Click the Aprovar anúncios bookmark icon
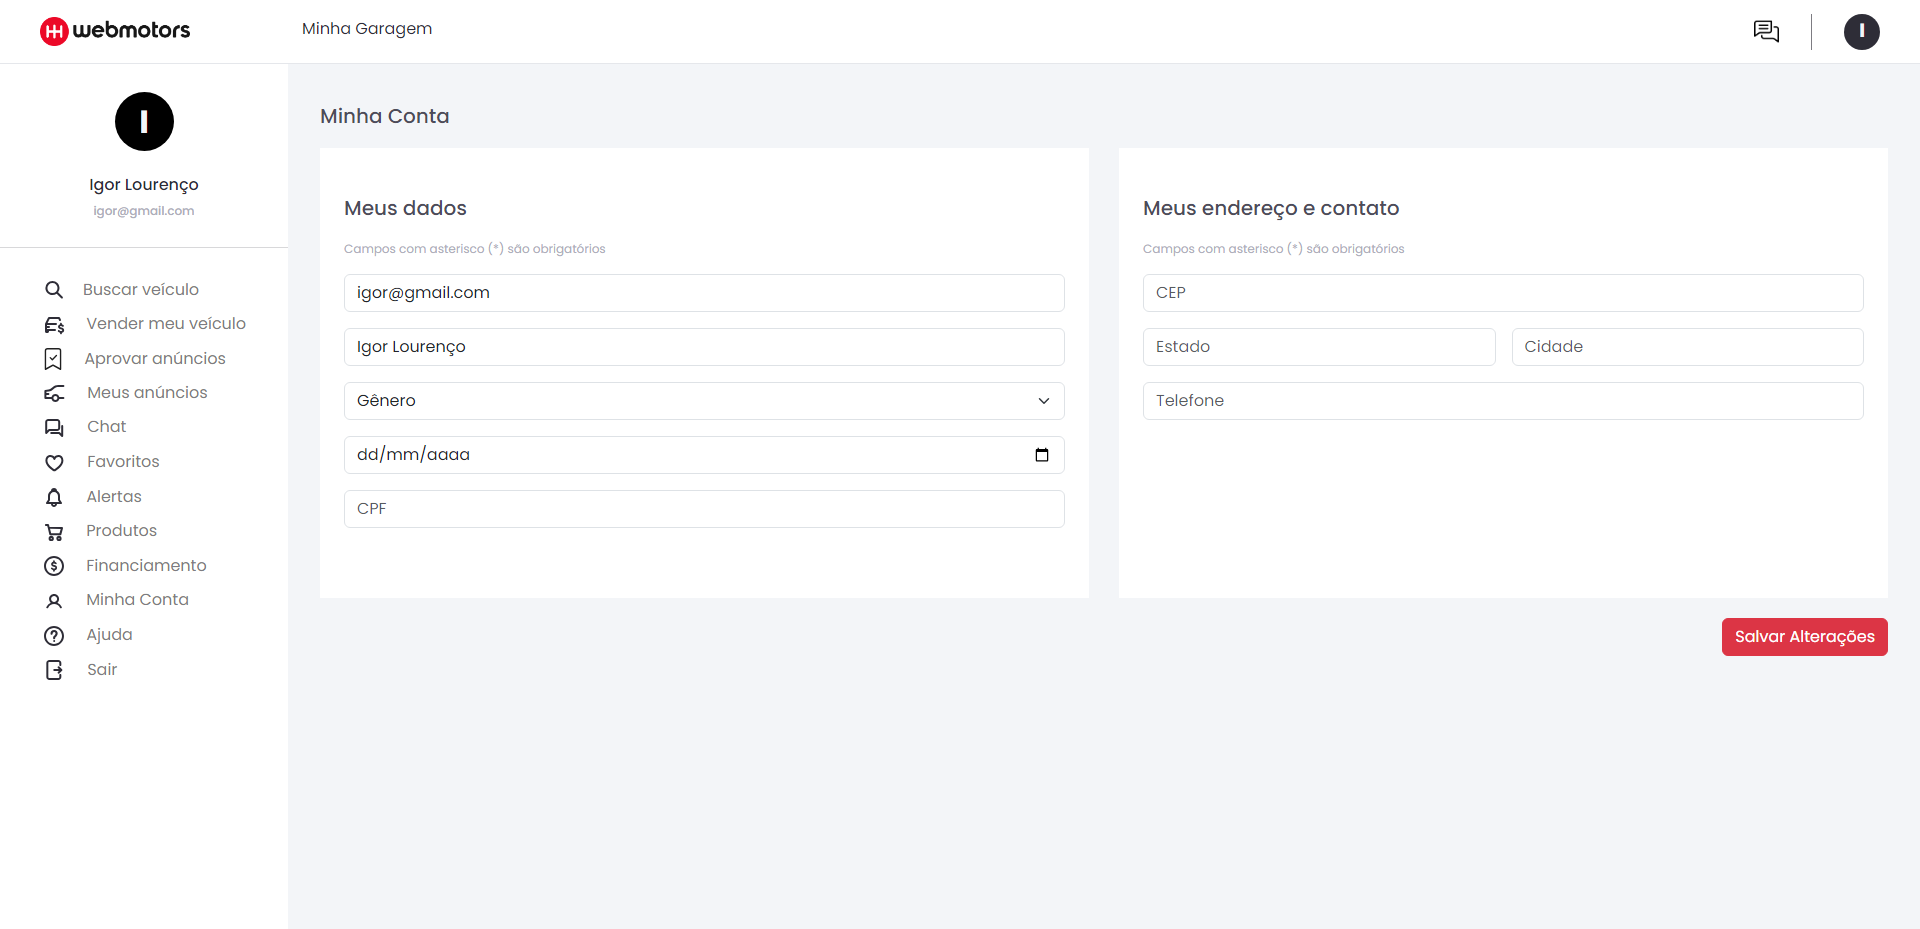This screenshot has width=1920, height=929. pyautogui.click(x=53, y=359)
